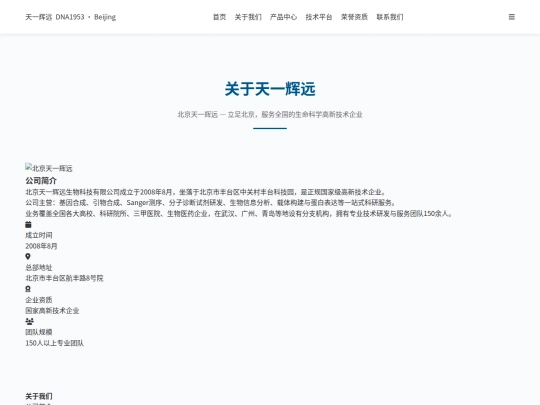Open 关于我们 navigation item
540x405 pixels.
pyautogui.click(x=248, y=17)
